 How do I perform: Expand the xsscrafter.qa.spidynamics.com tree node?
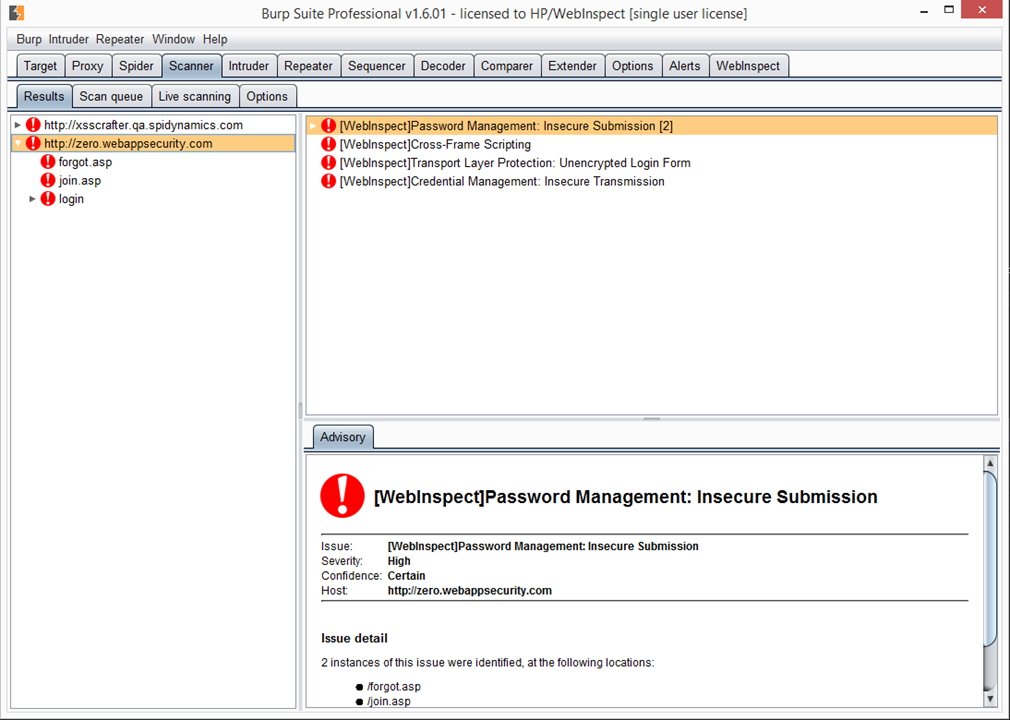coord(18,125)
